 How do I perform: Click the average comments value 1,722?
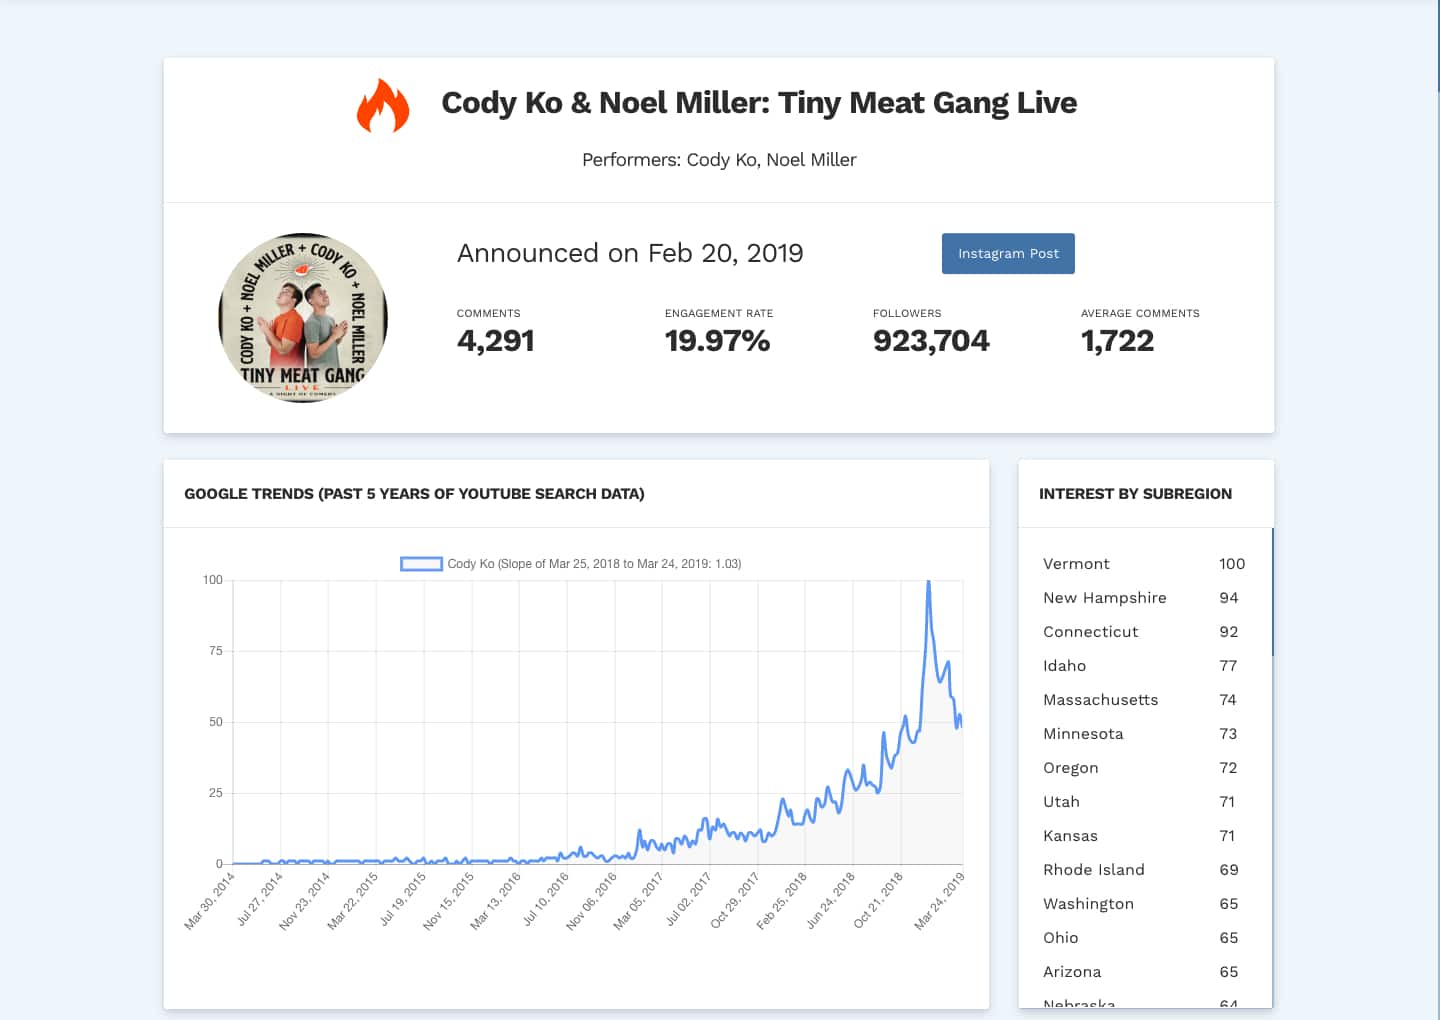tap(1117, 341)
